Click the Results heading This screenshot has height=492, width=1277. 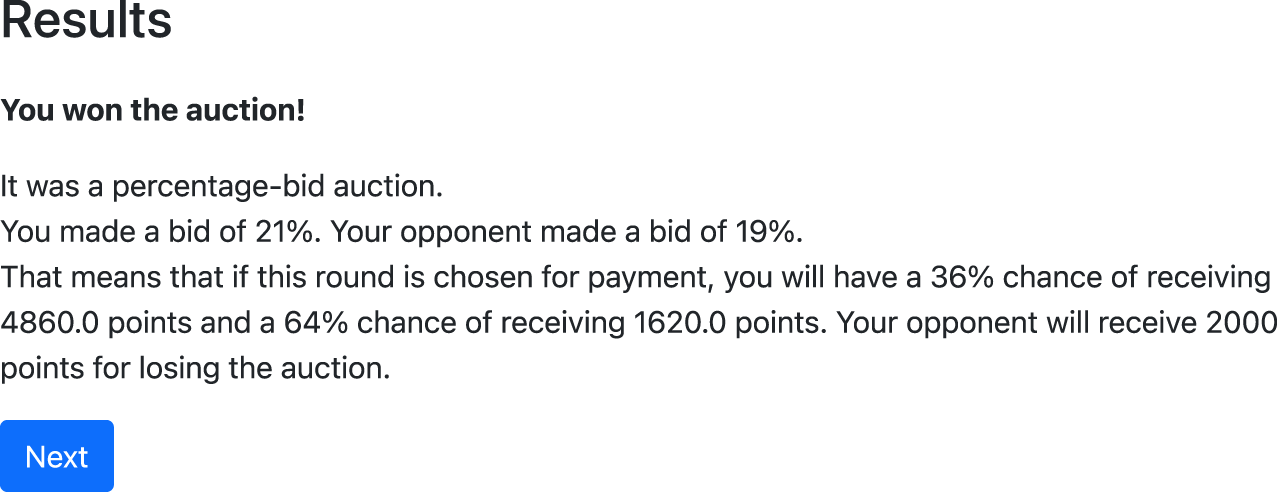(x=87, y=21)
